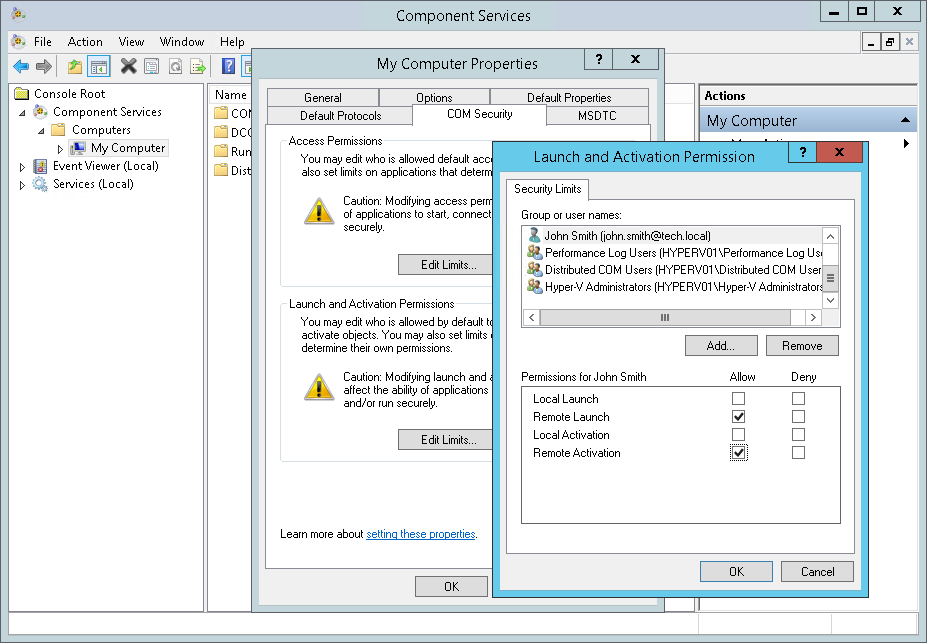The height and width of the screenshot is (643, 927).
Task: Check Deny for Remote Activation
Action: click(x=797, y=452)
